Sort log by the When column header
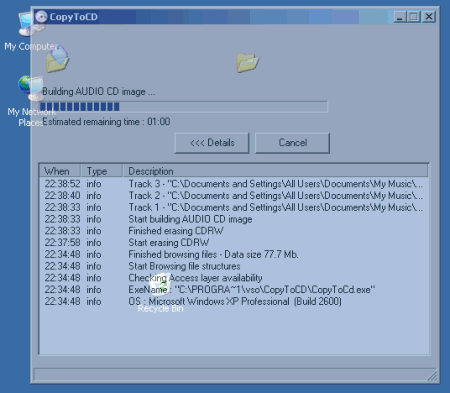Viewport: 450px width, 393px height. (x=60, y=171)
